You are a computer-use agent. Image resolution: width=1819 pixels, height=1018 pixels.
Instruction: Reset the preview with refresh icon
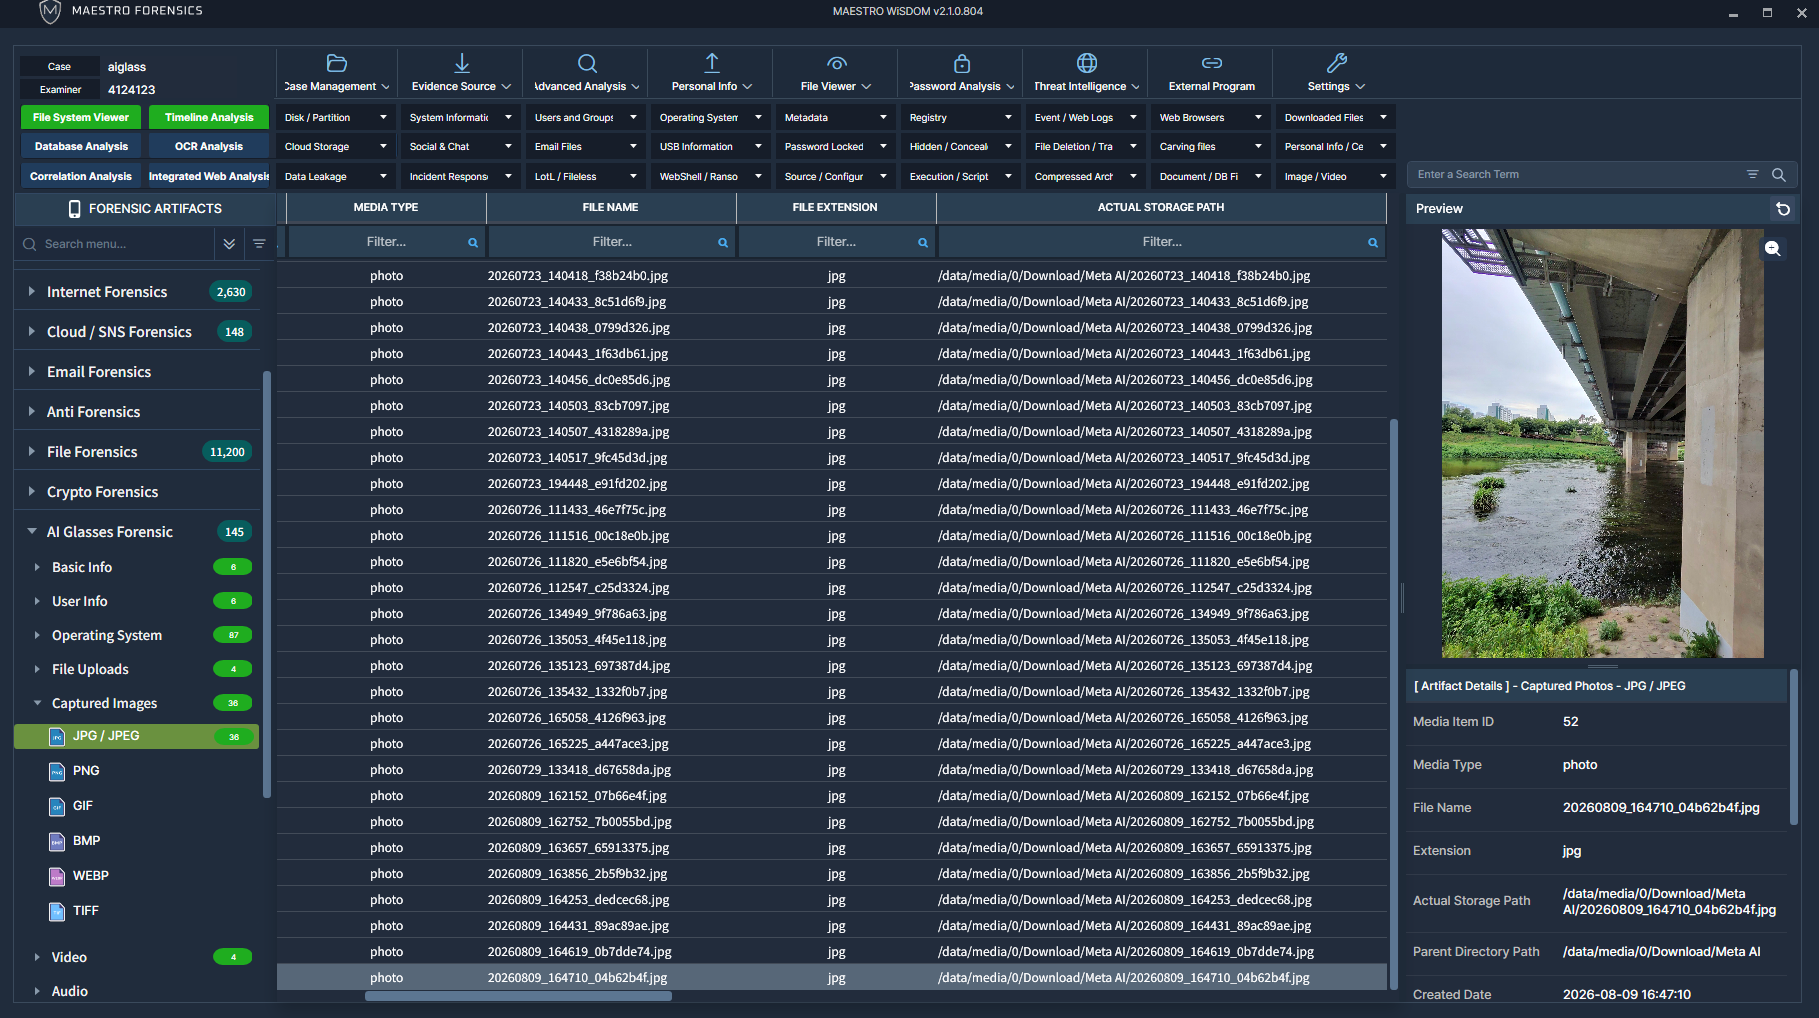(x=1783, y=209)
